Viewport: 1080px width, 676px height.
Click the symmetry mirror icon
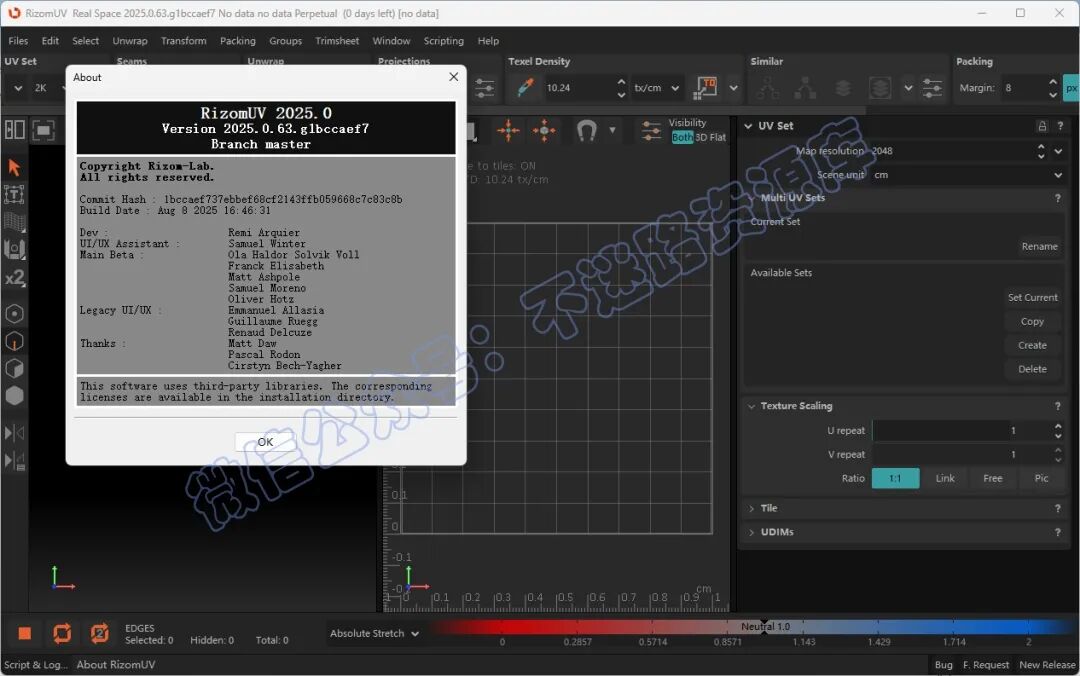(14, 433)
